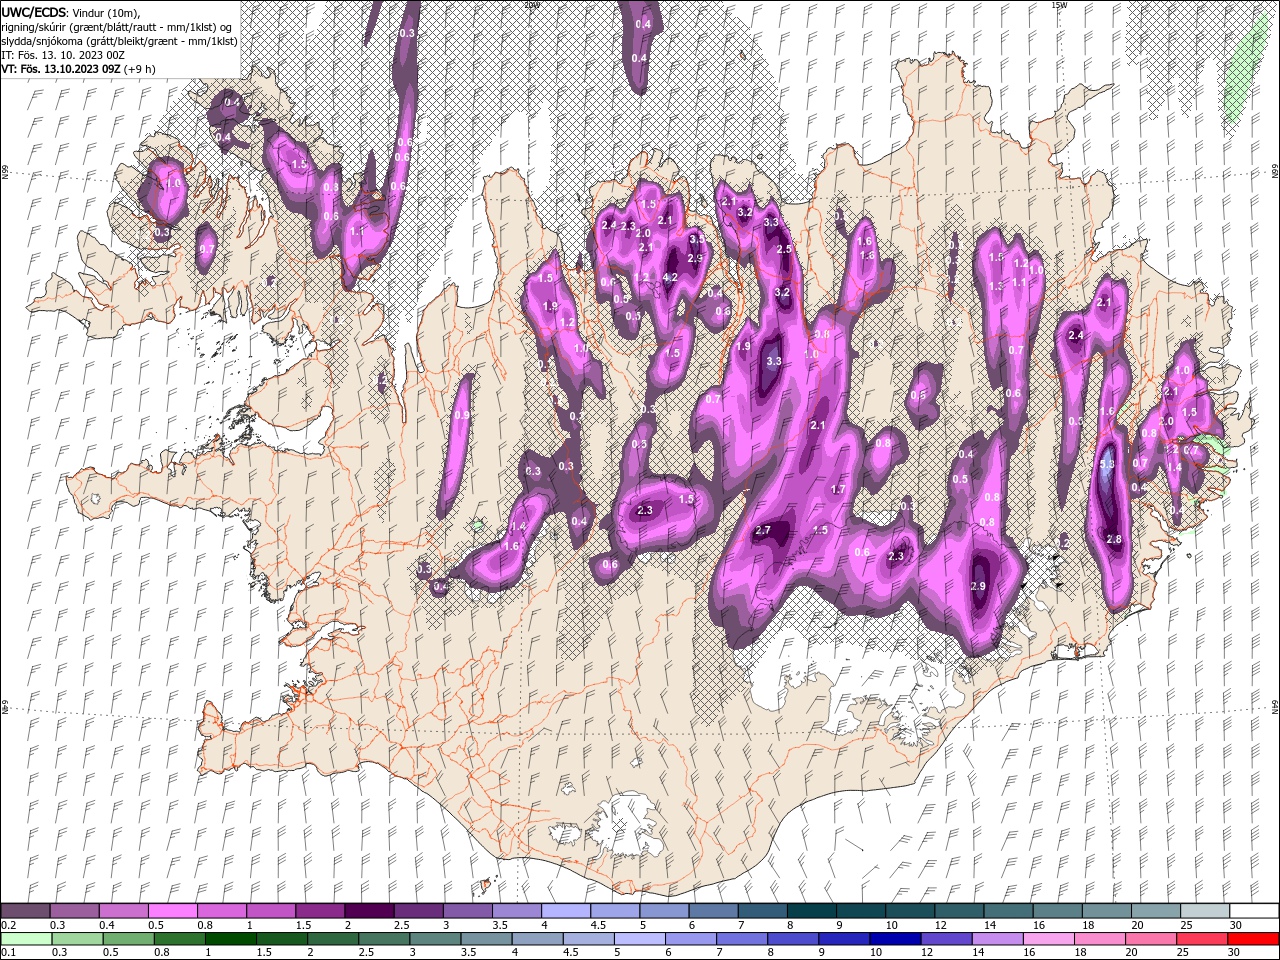Click the bright pink 0.5–0.8 legend swatch
Screen dimensions: 1280x960
172,910
